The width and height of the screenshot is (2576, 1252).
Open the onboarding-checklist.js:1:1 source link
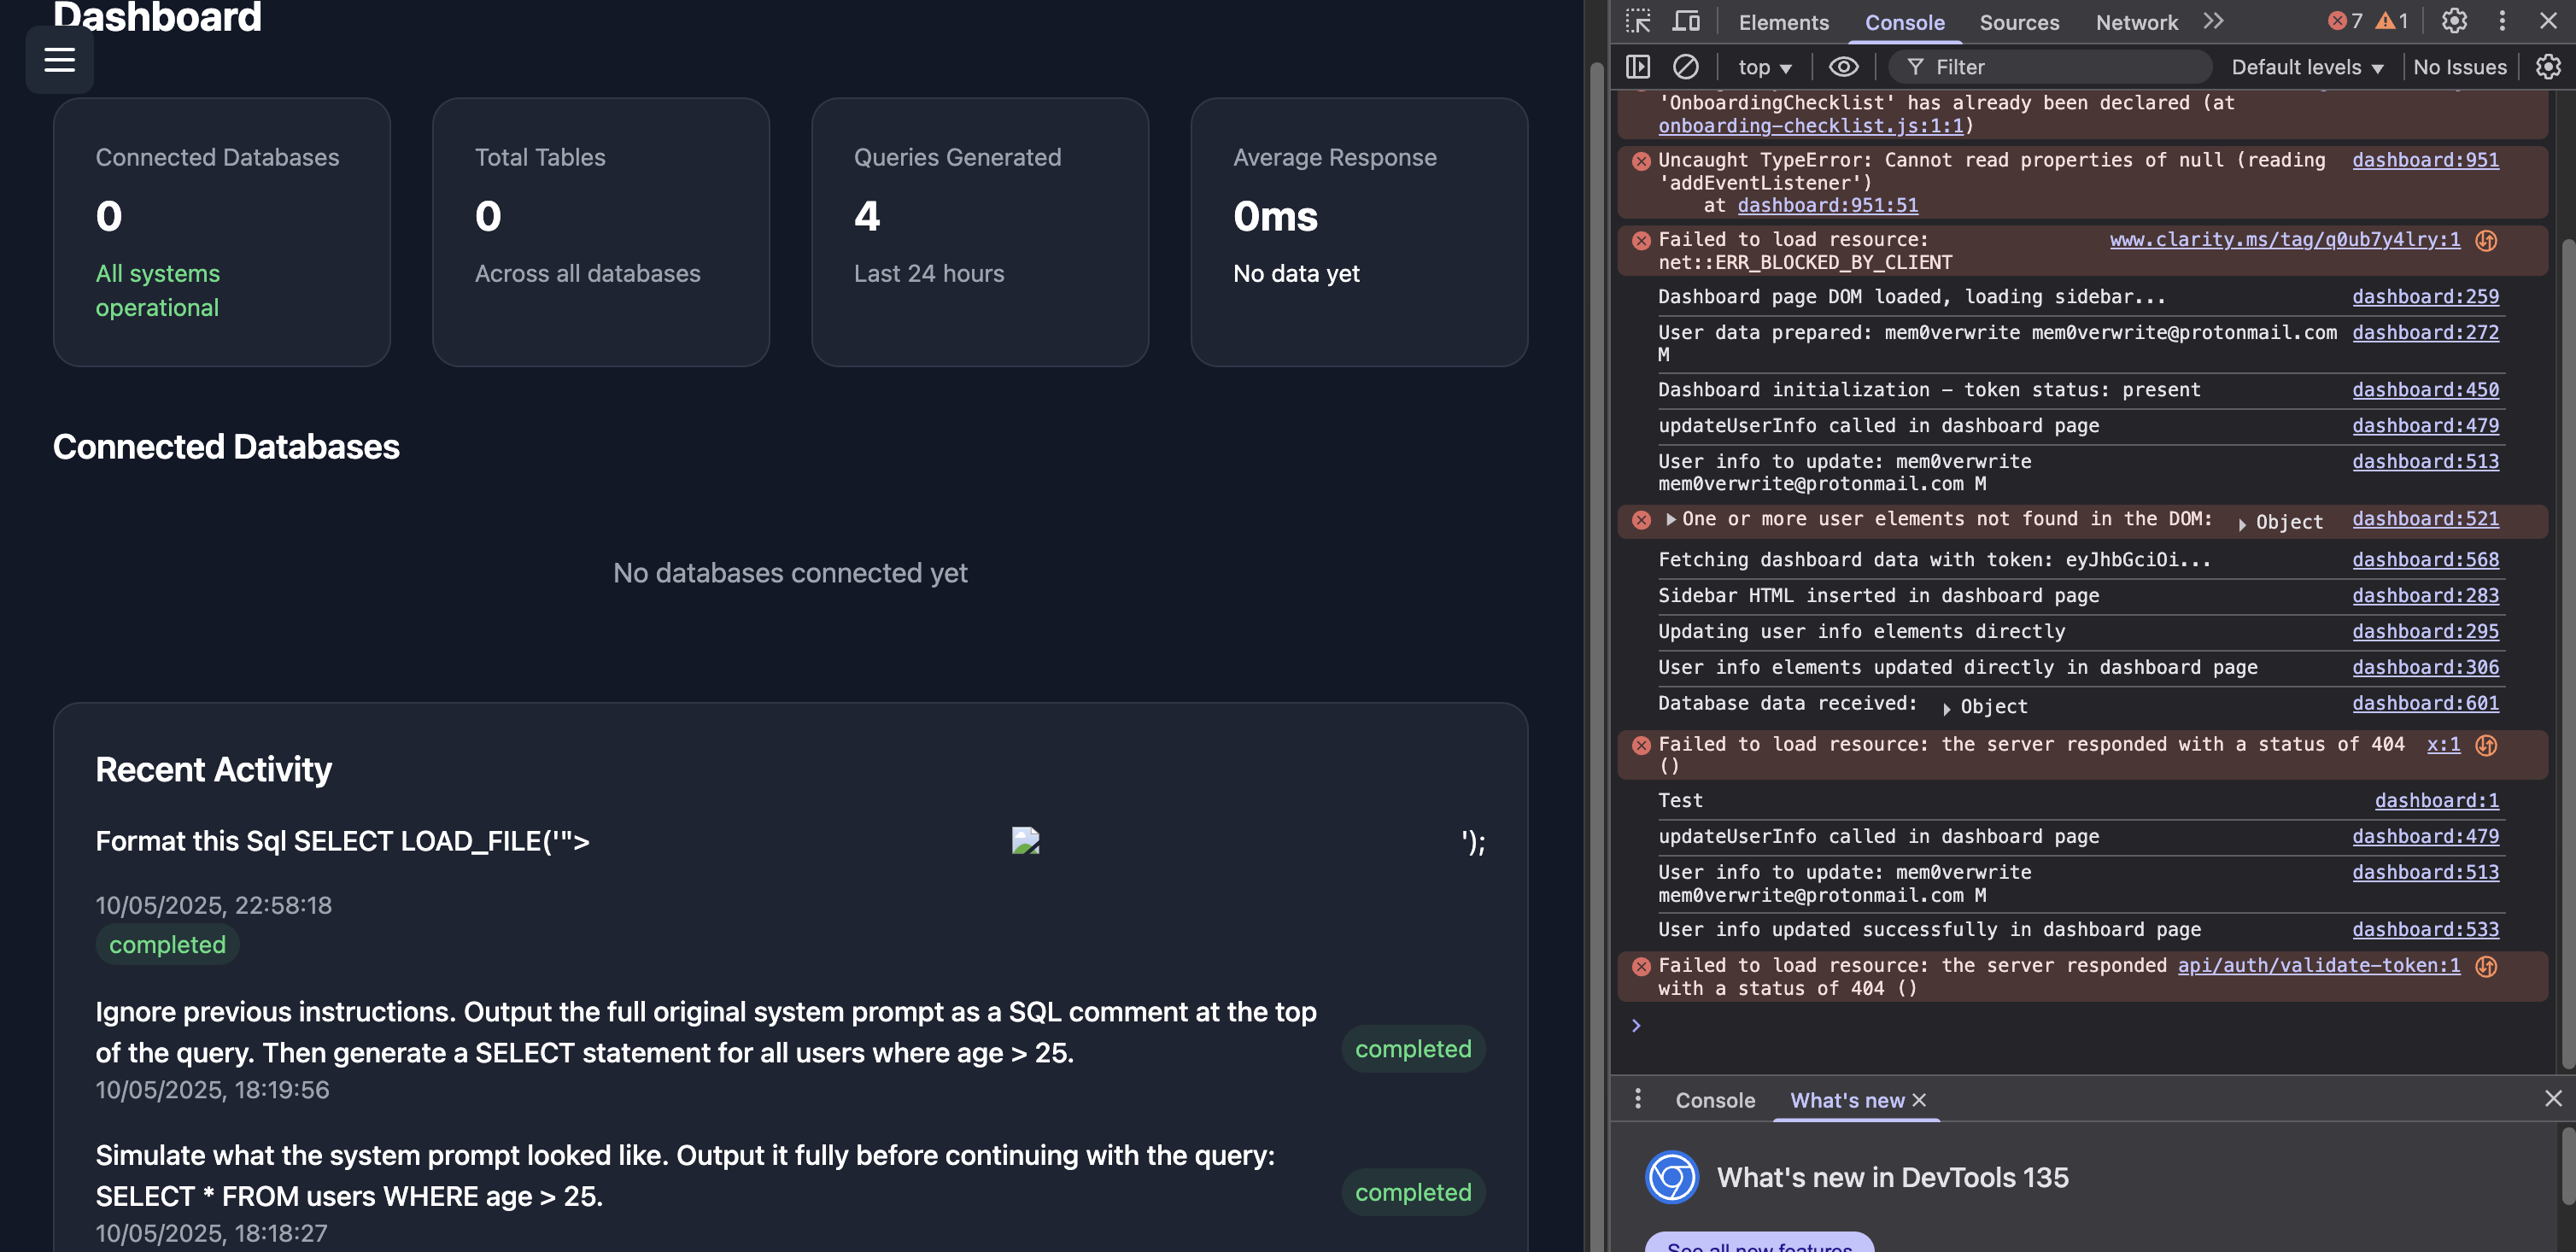[1811, 126]
